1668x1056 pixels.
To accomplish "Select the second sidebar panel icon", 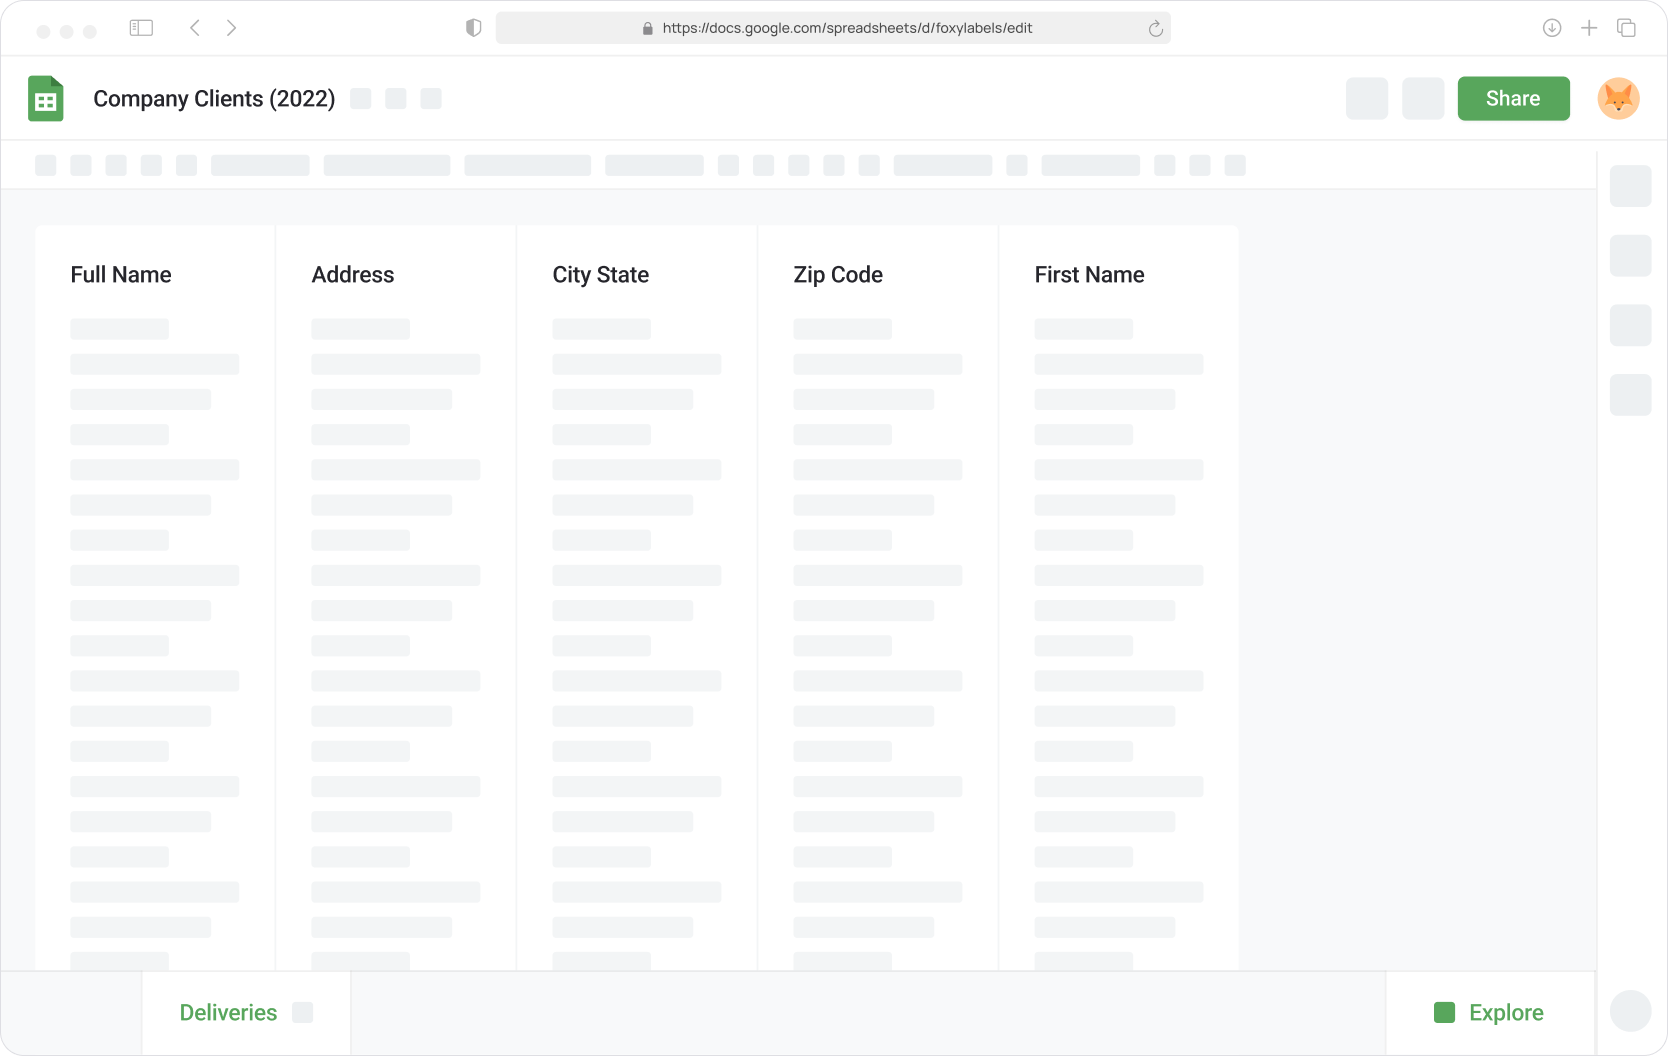I will point(1630,256).
